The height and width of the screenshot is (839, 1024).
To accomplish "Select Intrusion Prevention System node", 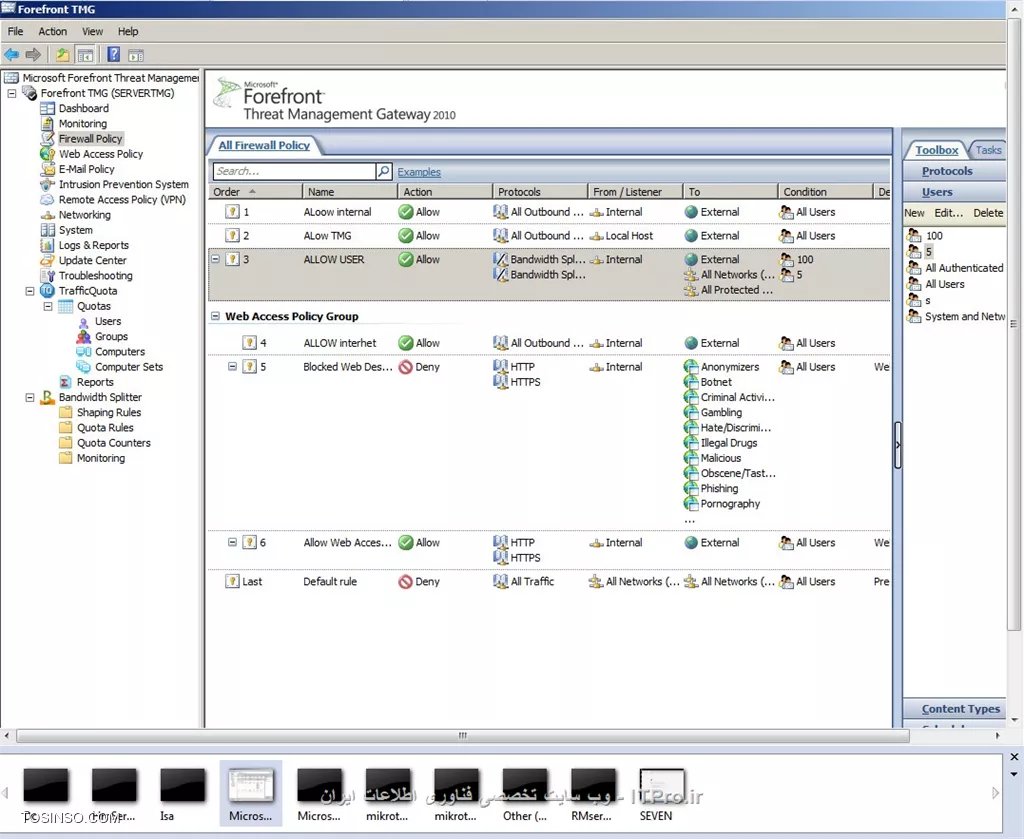I will [123, 184].
